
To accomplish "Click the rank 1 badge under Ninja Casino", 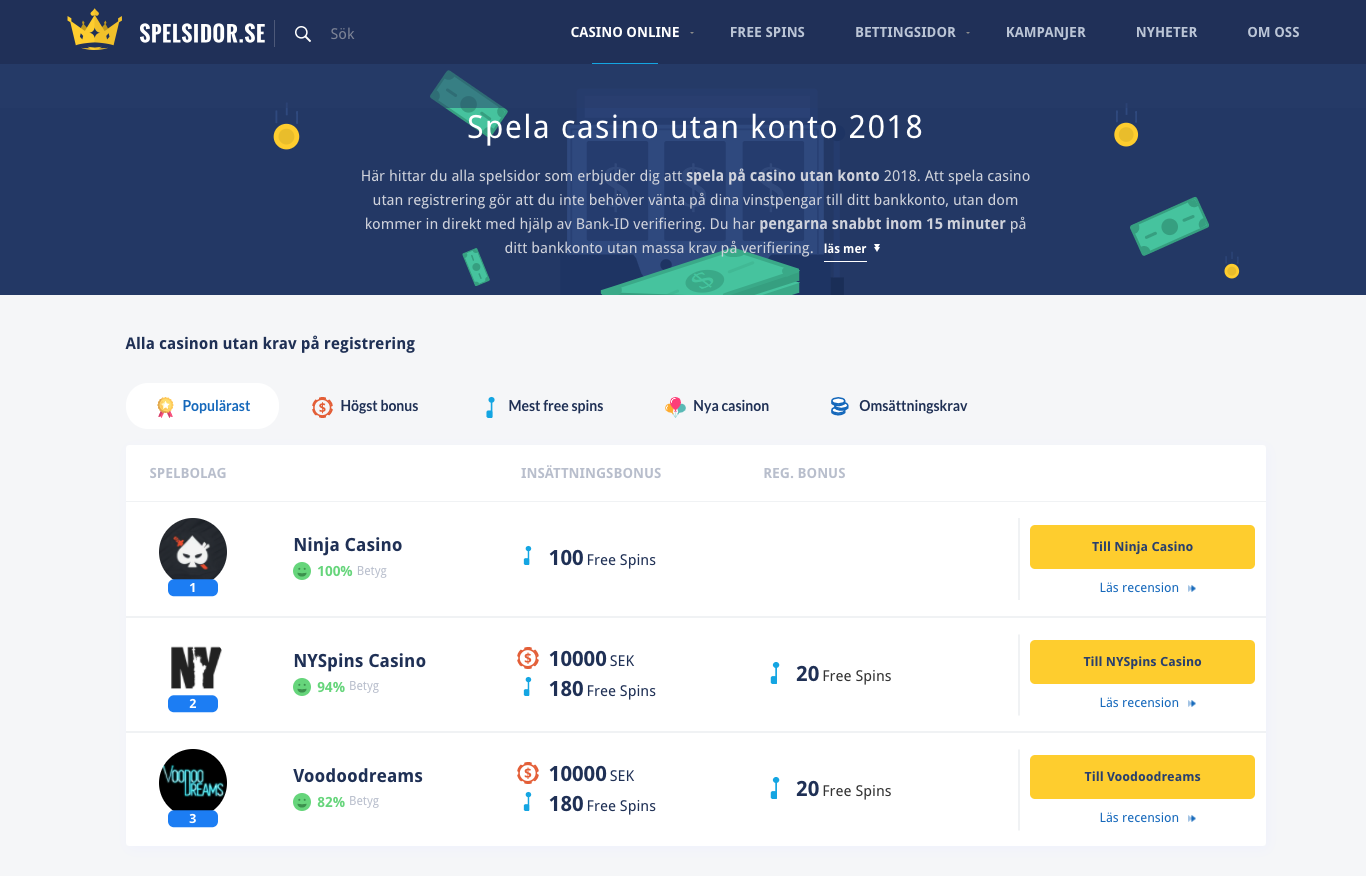I will point(193,588).
